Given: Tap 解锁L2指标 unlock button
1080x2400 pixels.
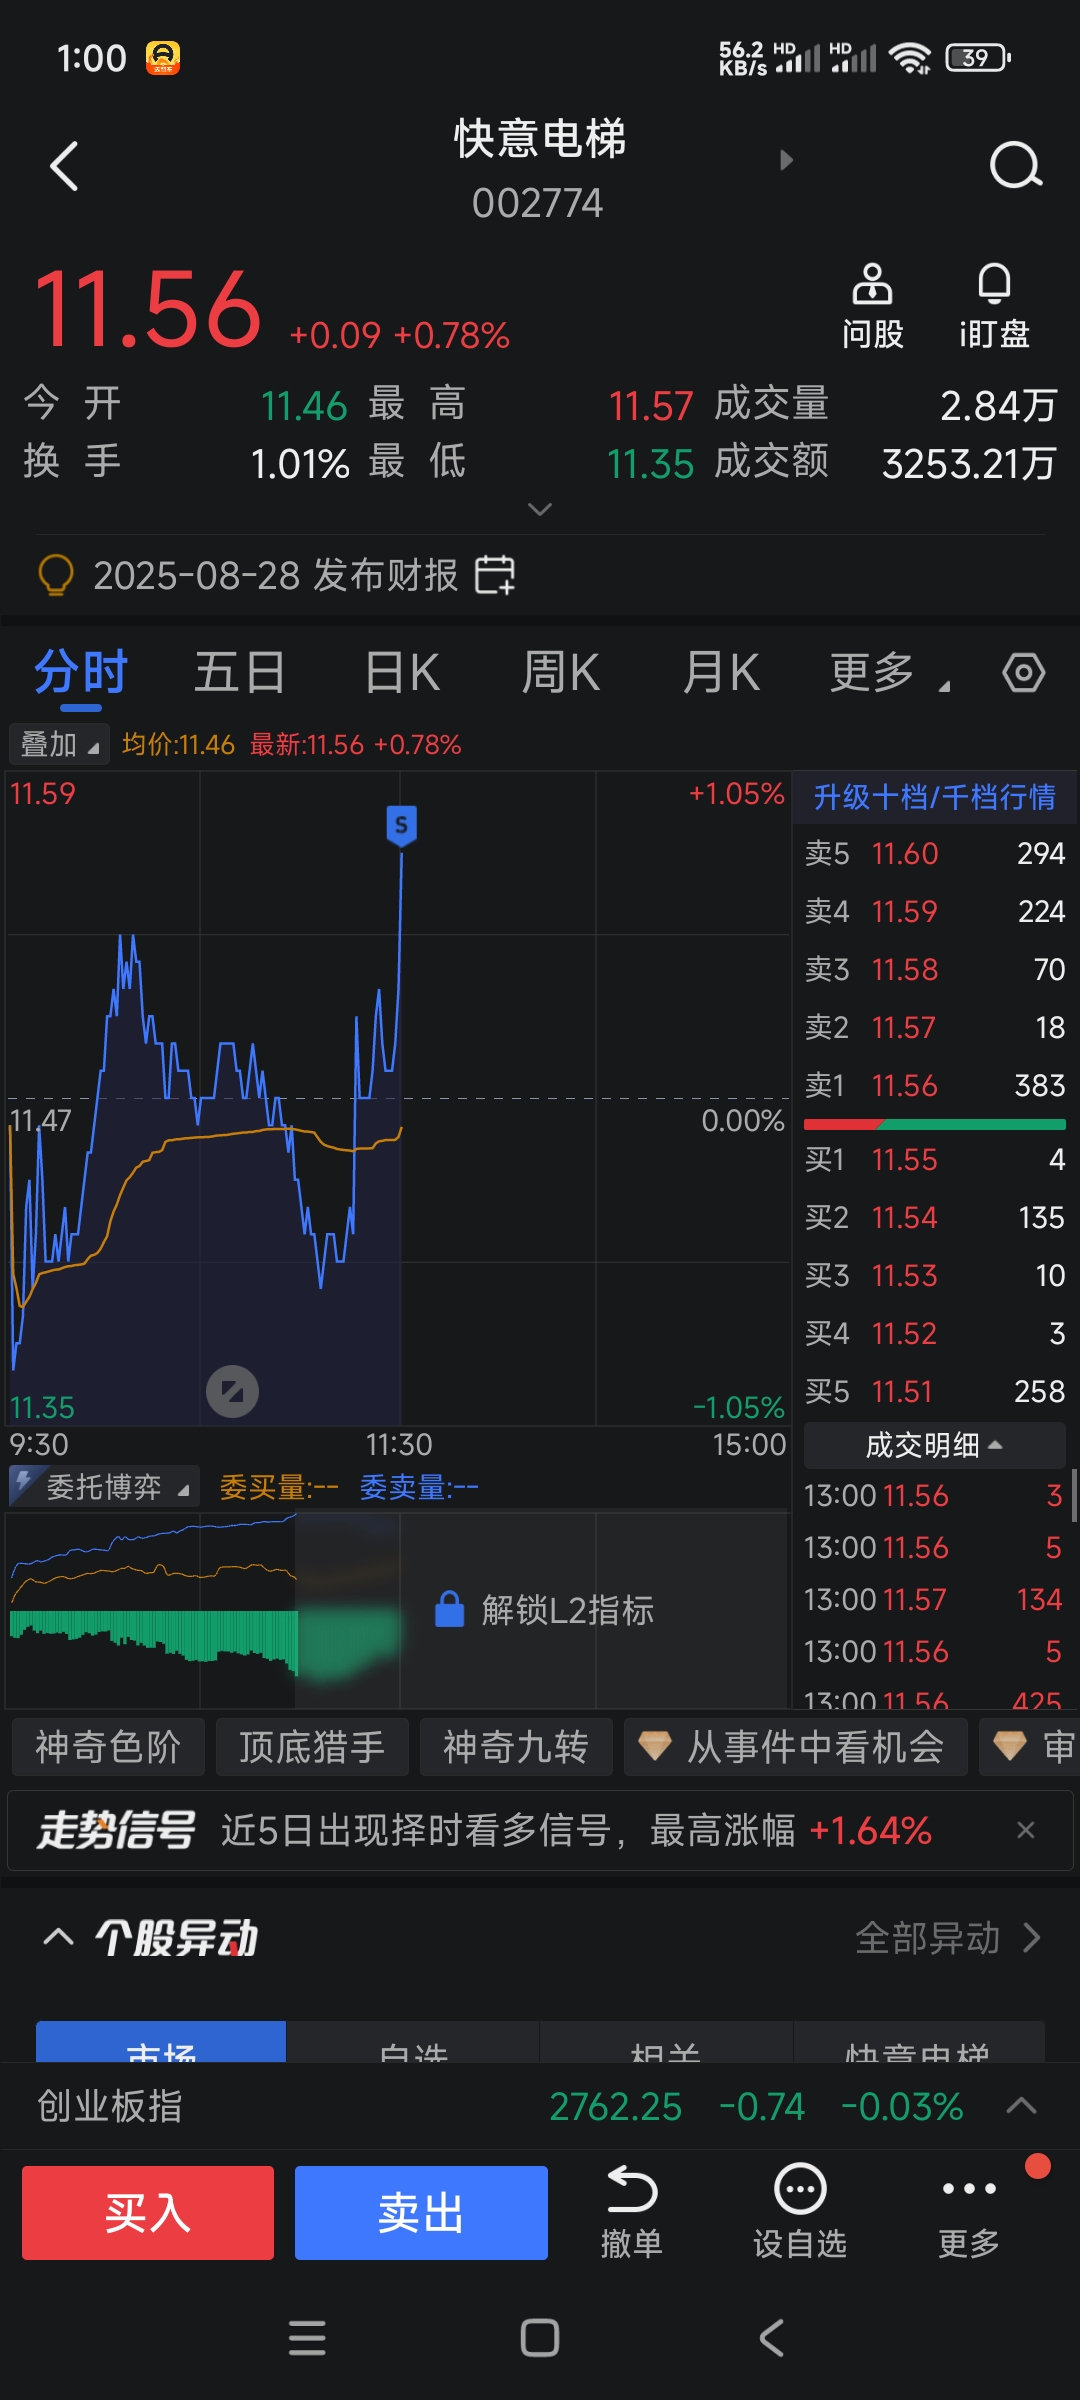Looking at the screenshot, I should click(545, 1609).
